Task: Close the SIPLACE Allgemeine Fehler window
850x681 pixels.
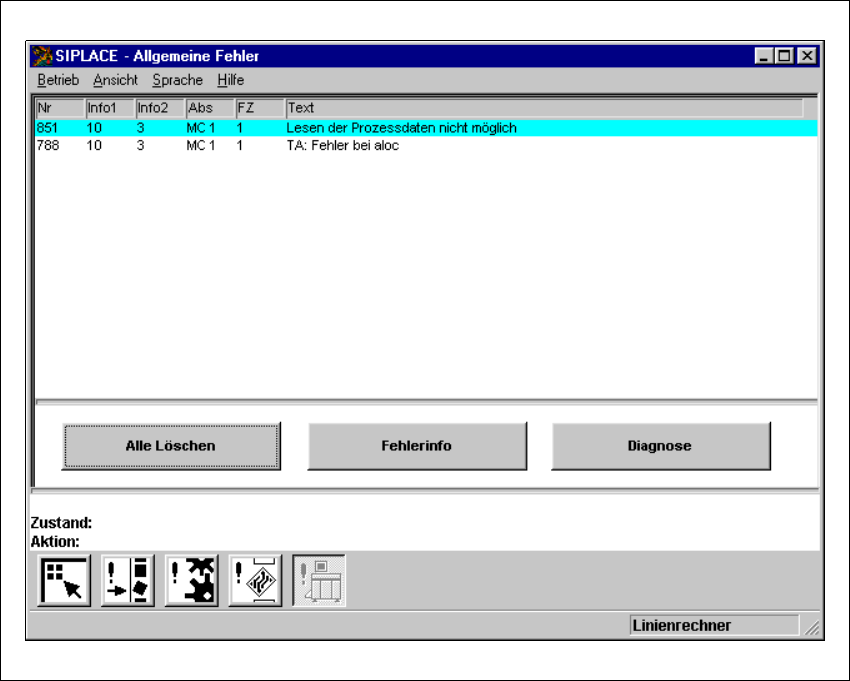Action: [807, 56]
